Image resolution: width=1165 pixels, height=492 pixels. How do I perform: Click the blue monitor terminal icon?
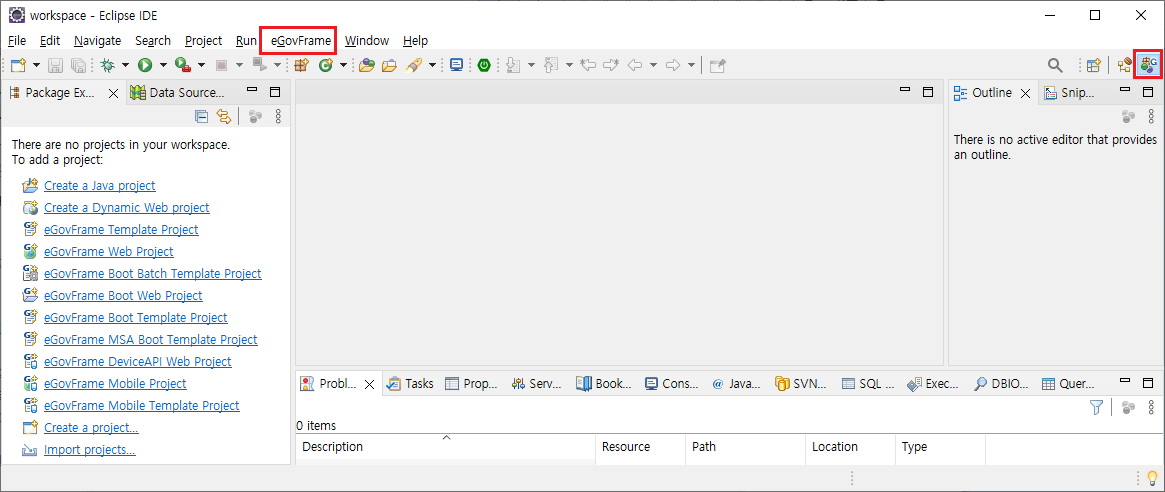(457, 65)
